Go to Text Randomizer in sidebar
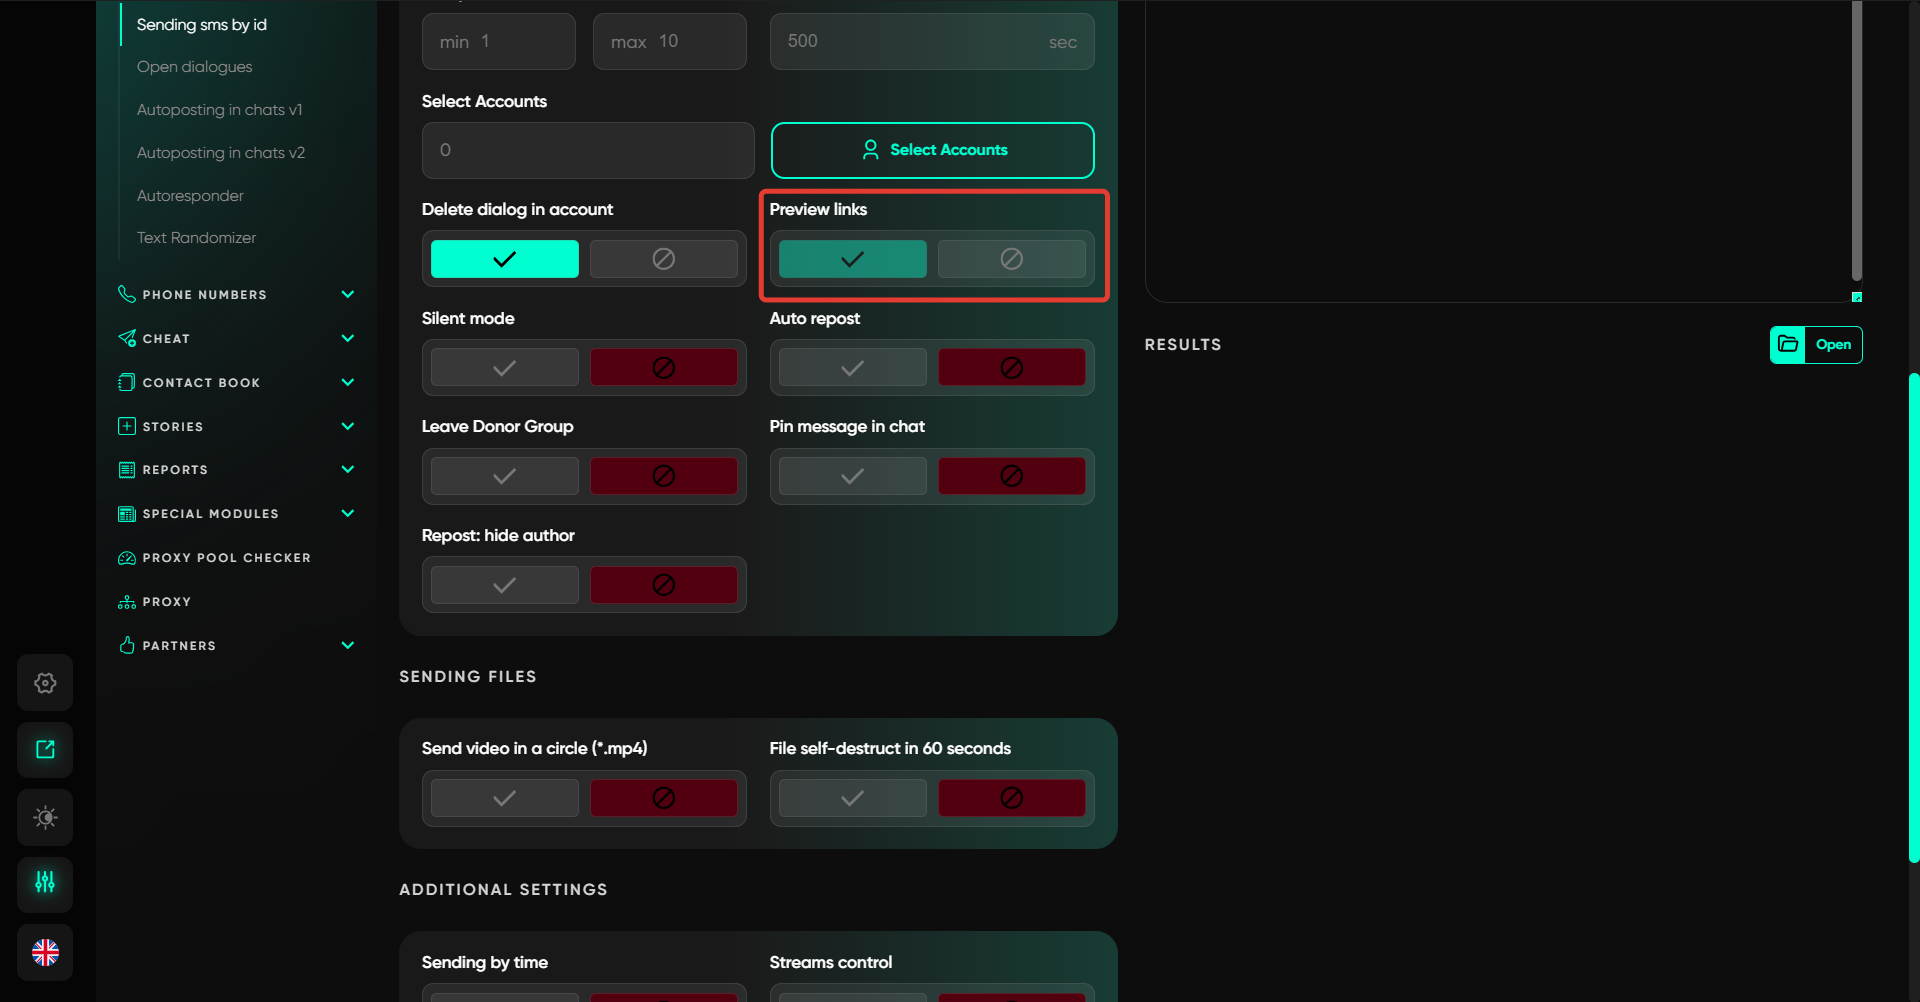Screen dimensions: 1920x1002 click(196, 238)
